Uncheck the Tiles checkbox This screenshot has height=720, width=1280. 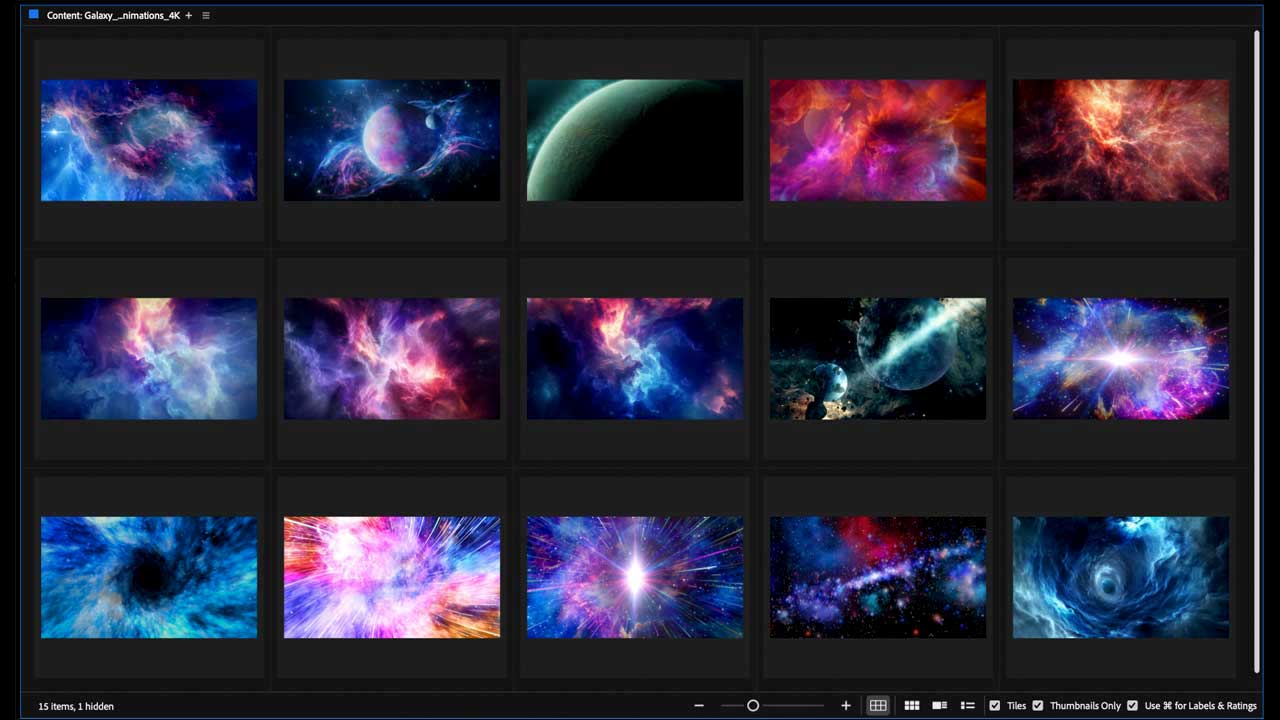click(994, 706)
